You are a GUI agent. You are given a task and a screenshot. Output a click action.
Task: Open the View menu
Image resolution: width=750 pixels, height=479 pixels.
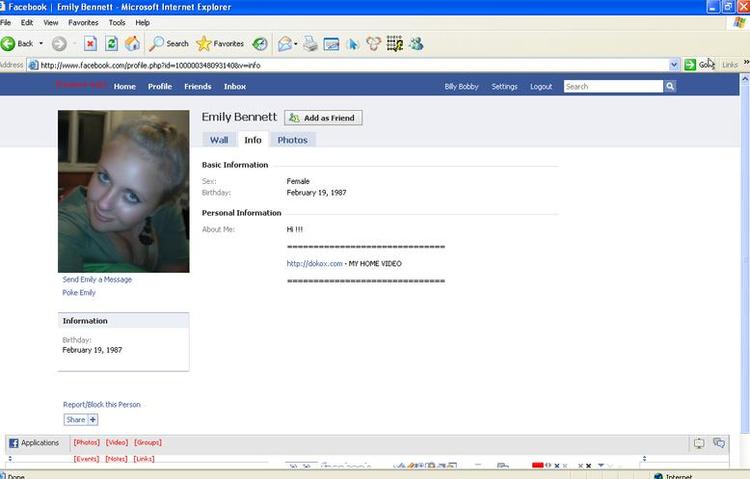coord(51,22)
